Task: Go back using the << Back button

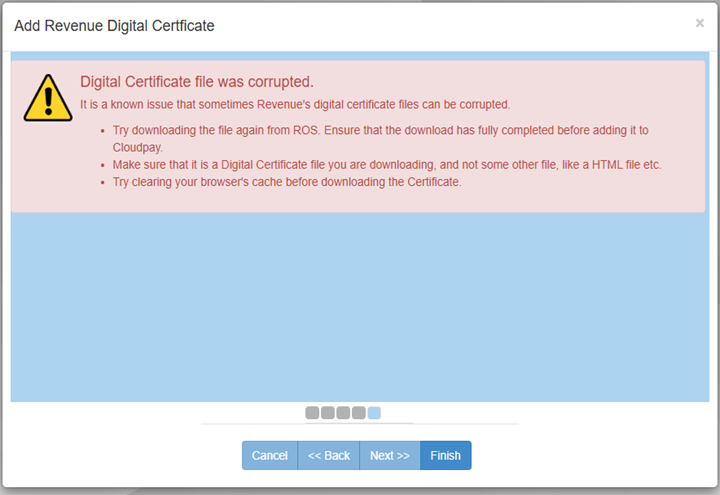Action: coord(328,455)
